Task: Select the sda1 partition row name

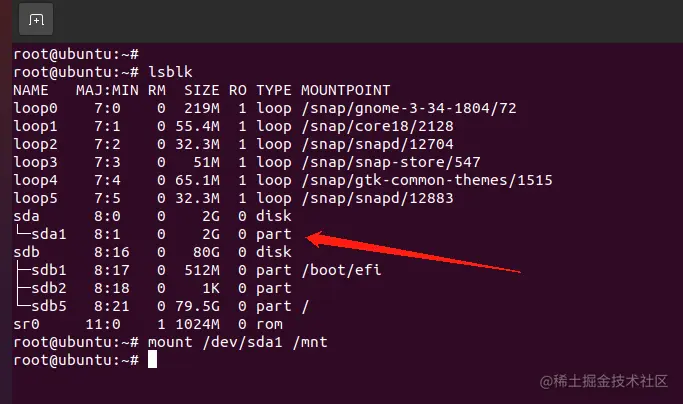Action: click(48, 234)
